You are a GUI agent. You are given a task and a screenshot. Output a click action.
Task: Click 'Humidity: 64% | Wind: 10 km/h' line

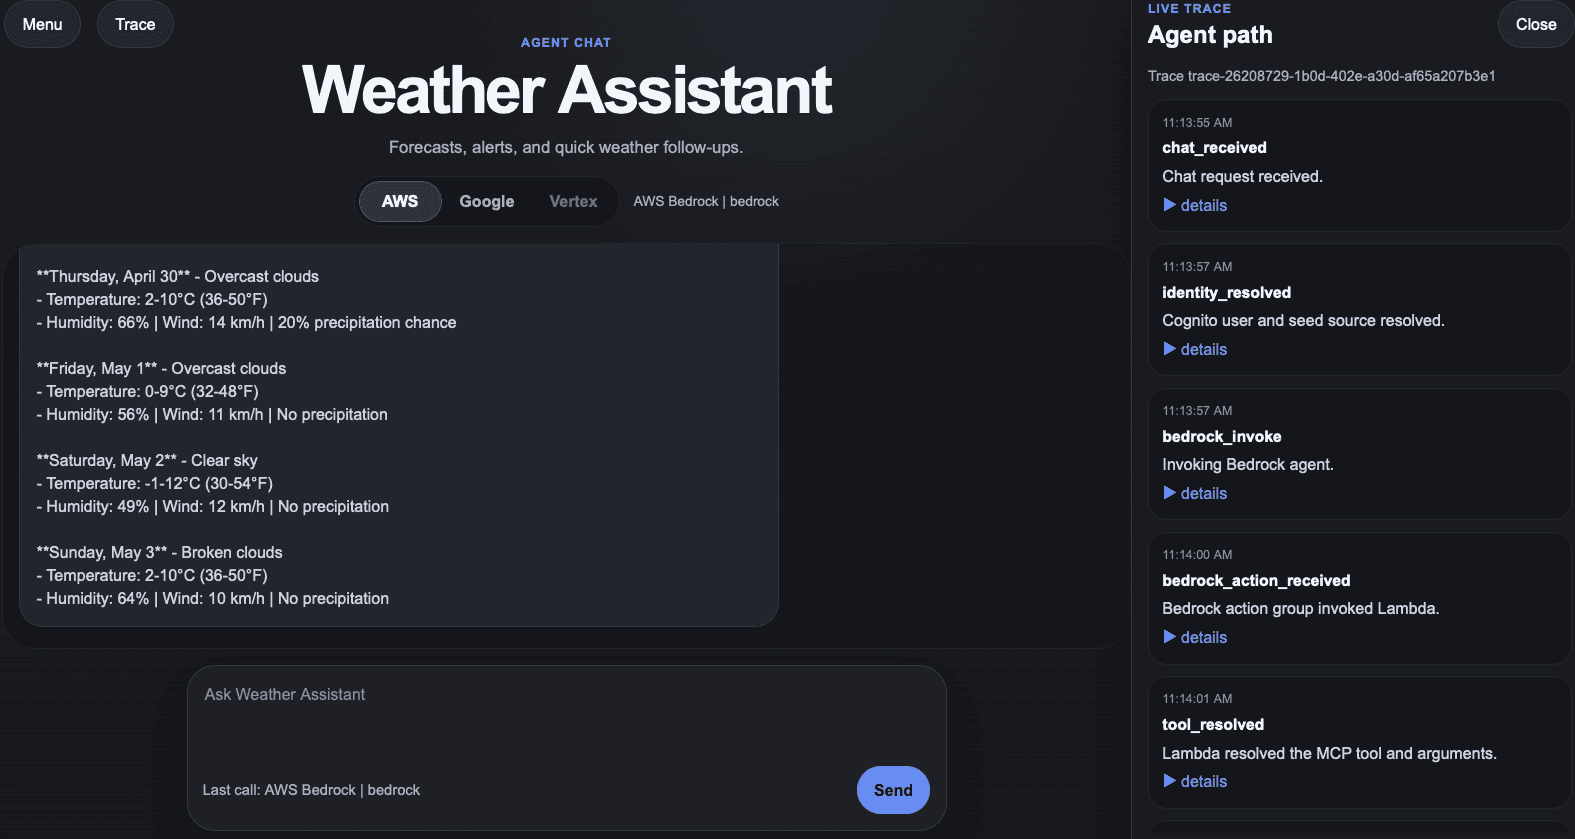[212, 598]
